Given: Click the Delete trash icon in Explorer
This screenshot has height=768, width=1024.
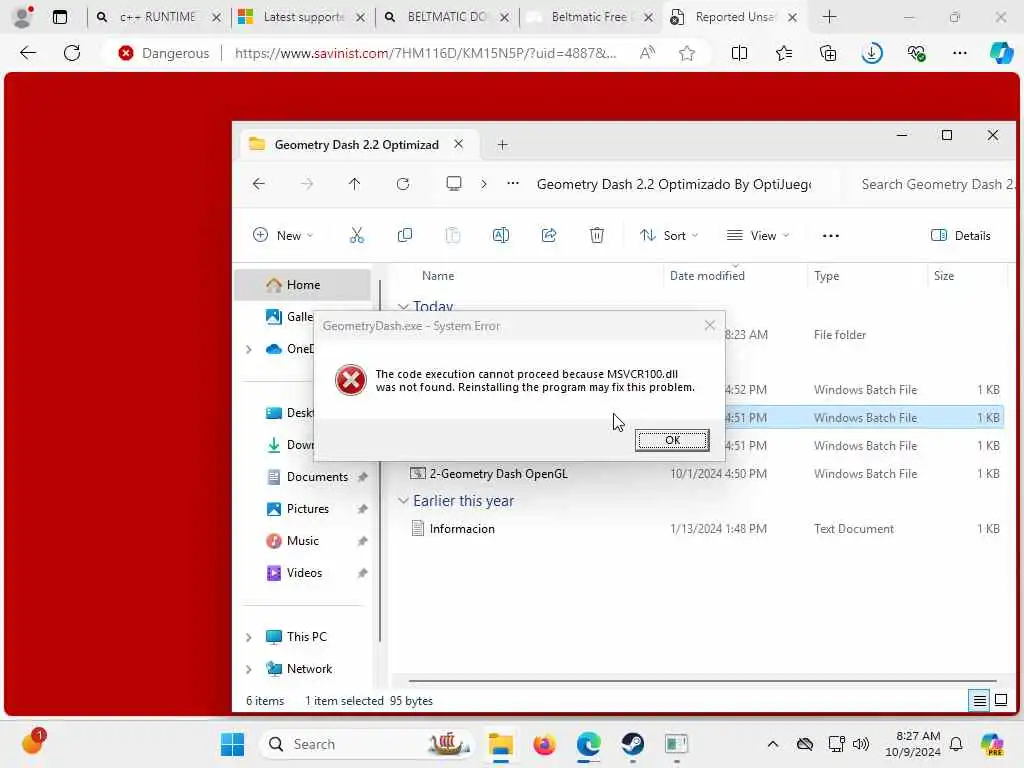Looking at the screenshot, I should [x=597, y=235].
